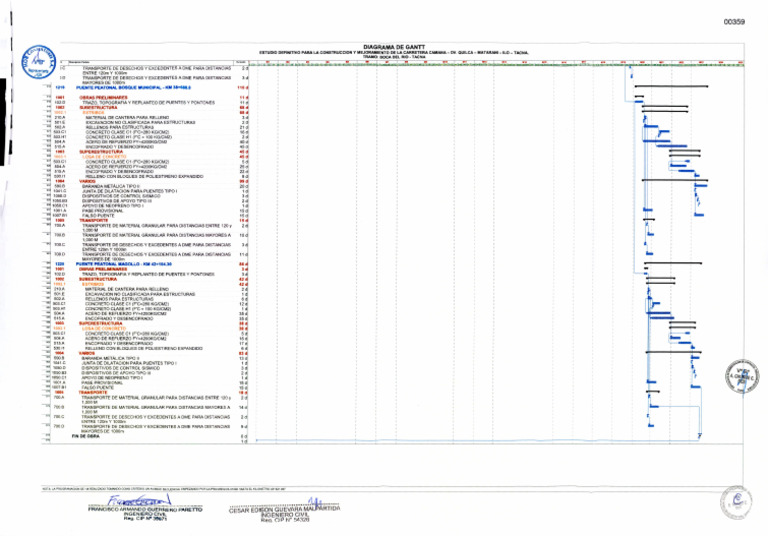Click the first FALSO PUENTE task row
This screenshot has width=768, height=536.
(x=101, y=215)
